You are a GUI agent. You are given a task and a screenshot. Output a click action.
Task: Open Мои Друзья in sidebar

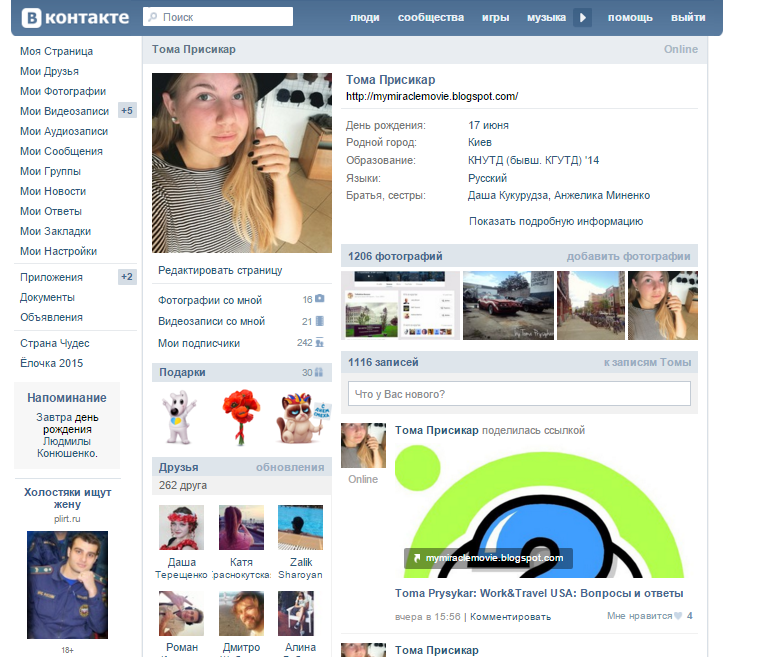tap(49, 72)
